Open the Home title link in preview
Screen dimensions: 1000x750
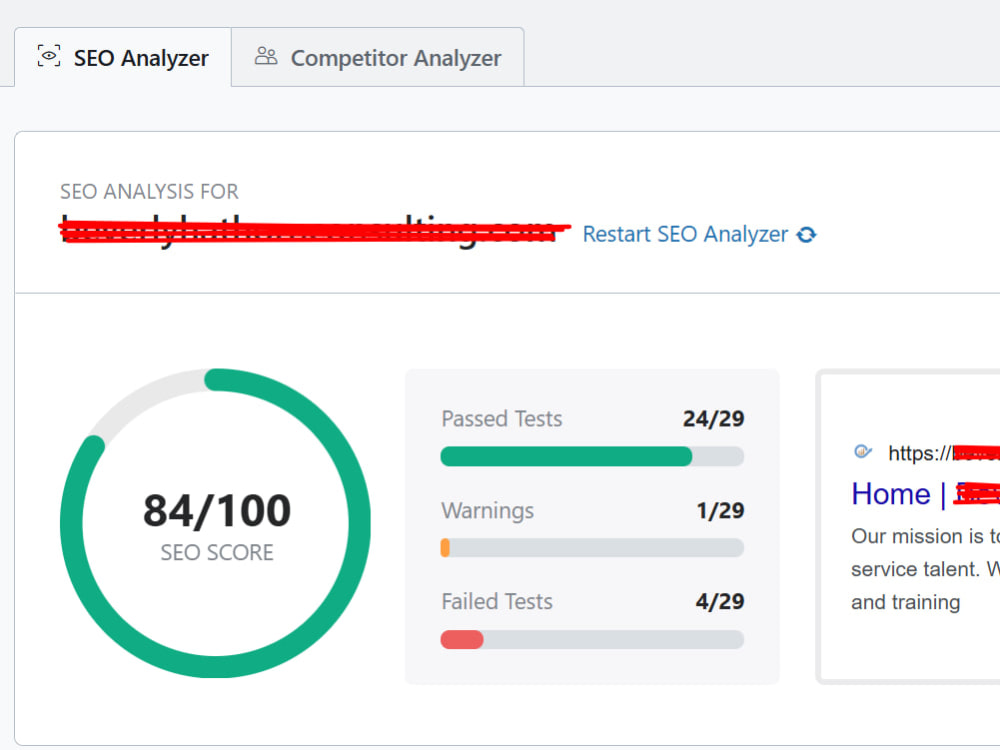(925, 494)
